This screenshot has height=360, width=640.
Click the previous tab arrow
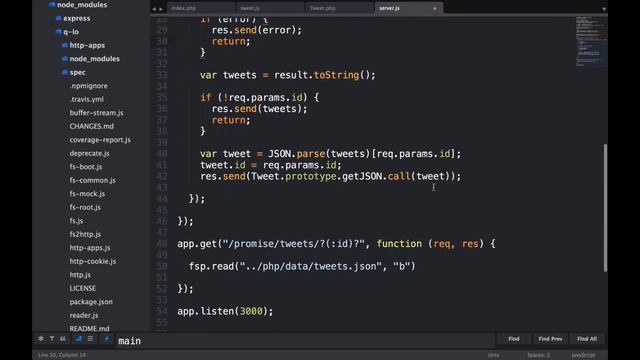point(154,9)
